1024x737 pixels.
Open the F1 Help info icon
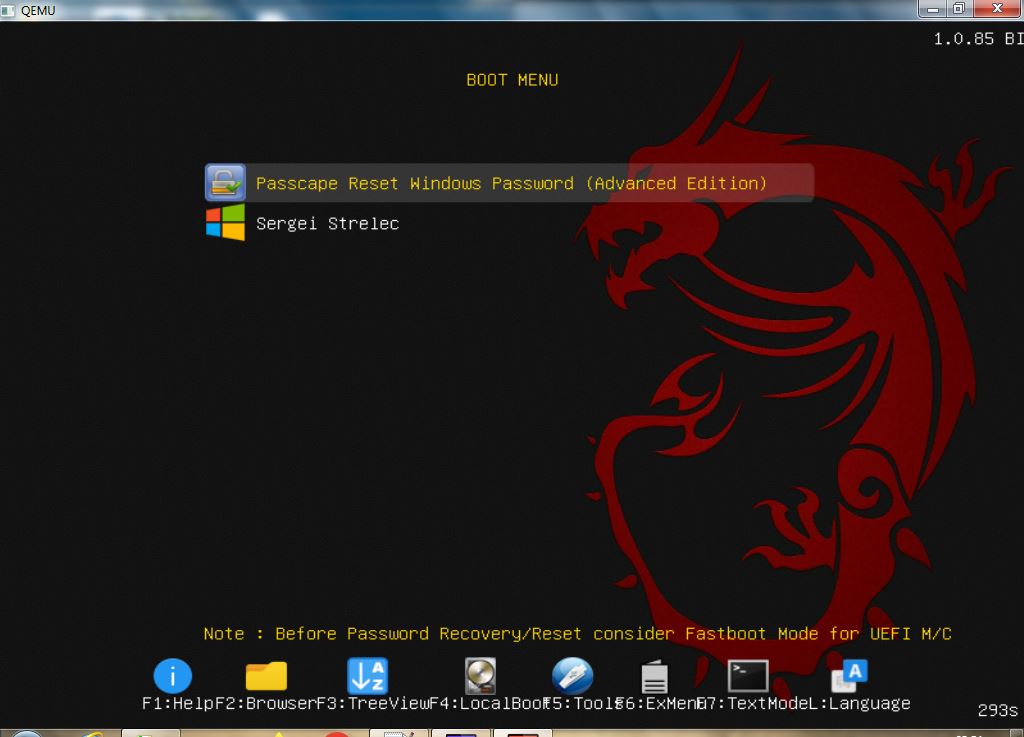click(x=172, y=676)
